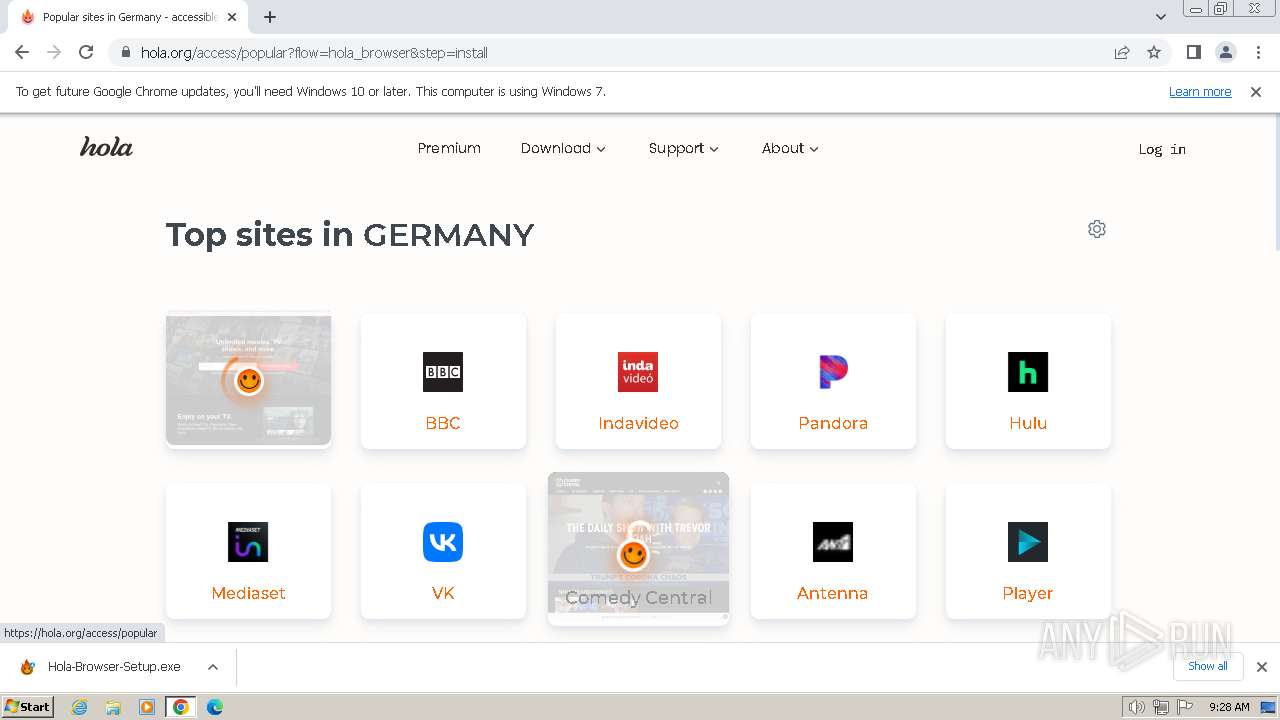Open the Hulu logo tile
The width and height of the screenshot is (1280, 720).
click(1028, 372)
